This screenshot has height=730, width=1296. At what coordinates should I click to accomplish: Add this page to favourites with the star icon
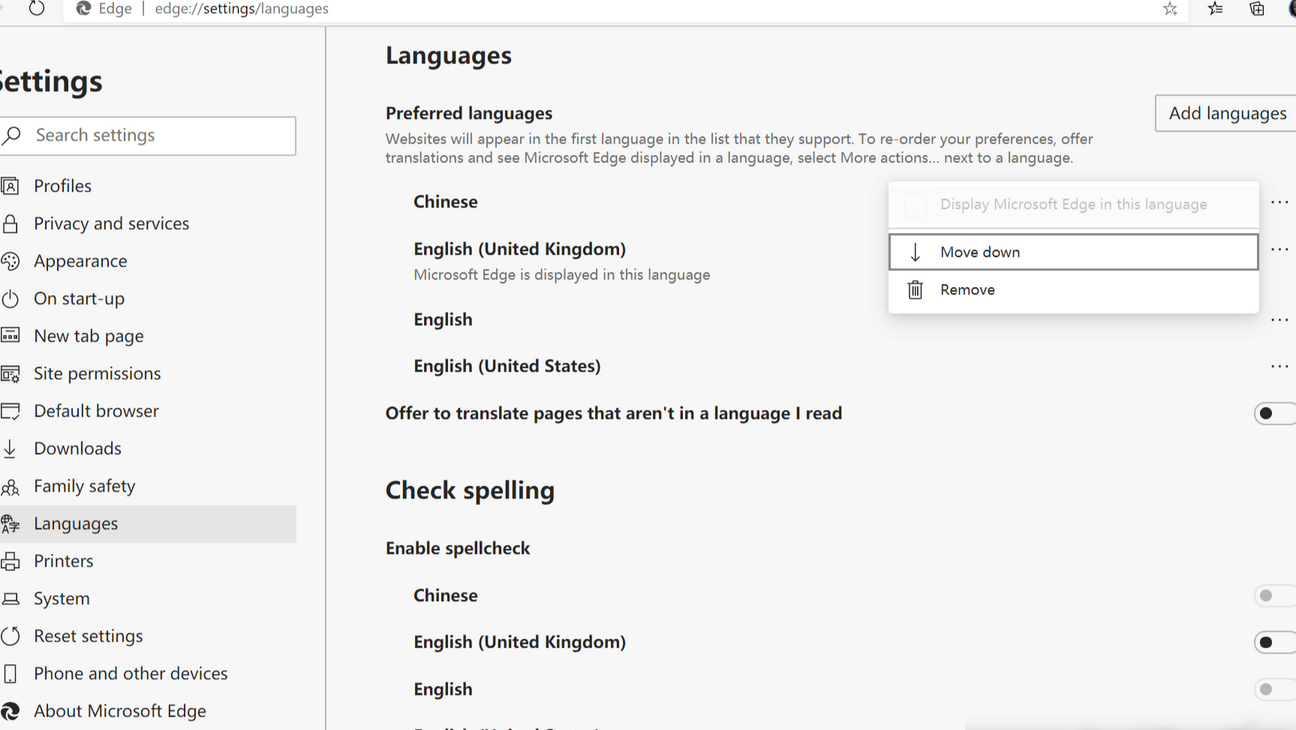tap(1170, 8)
